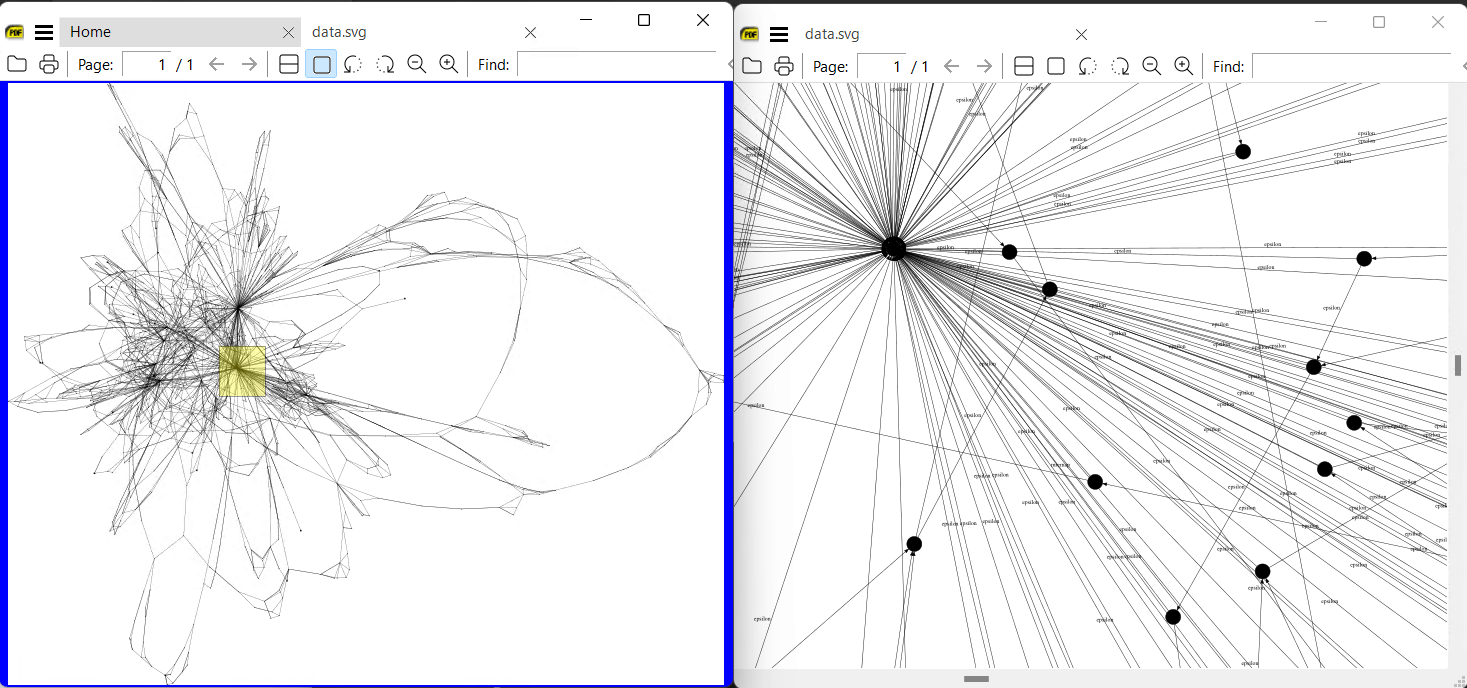Zoom in icon in left window
The height and width of the screenshot is (688, 1467).
tap(449, 64)
